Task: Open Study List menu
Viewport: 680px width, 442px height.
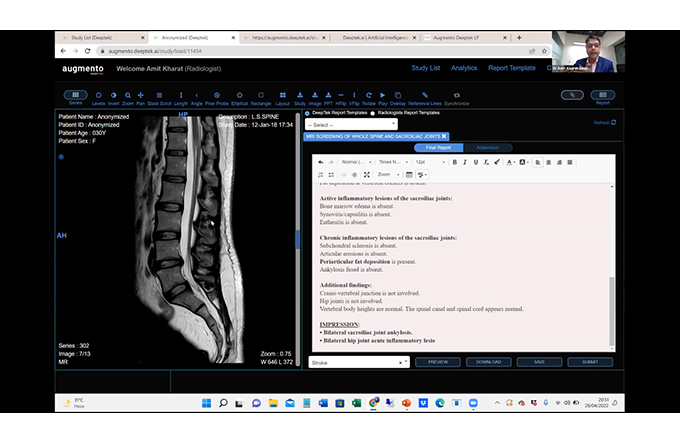Action: tap(425, 68)
